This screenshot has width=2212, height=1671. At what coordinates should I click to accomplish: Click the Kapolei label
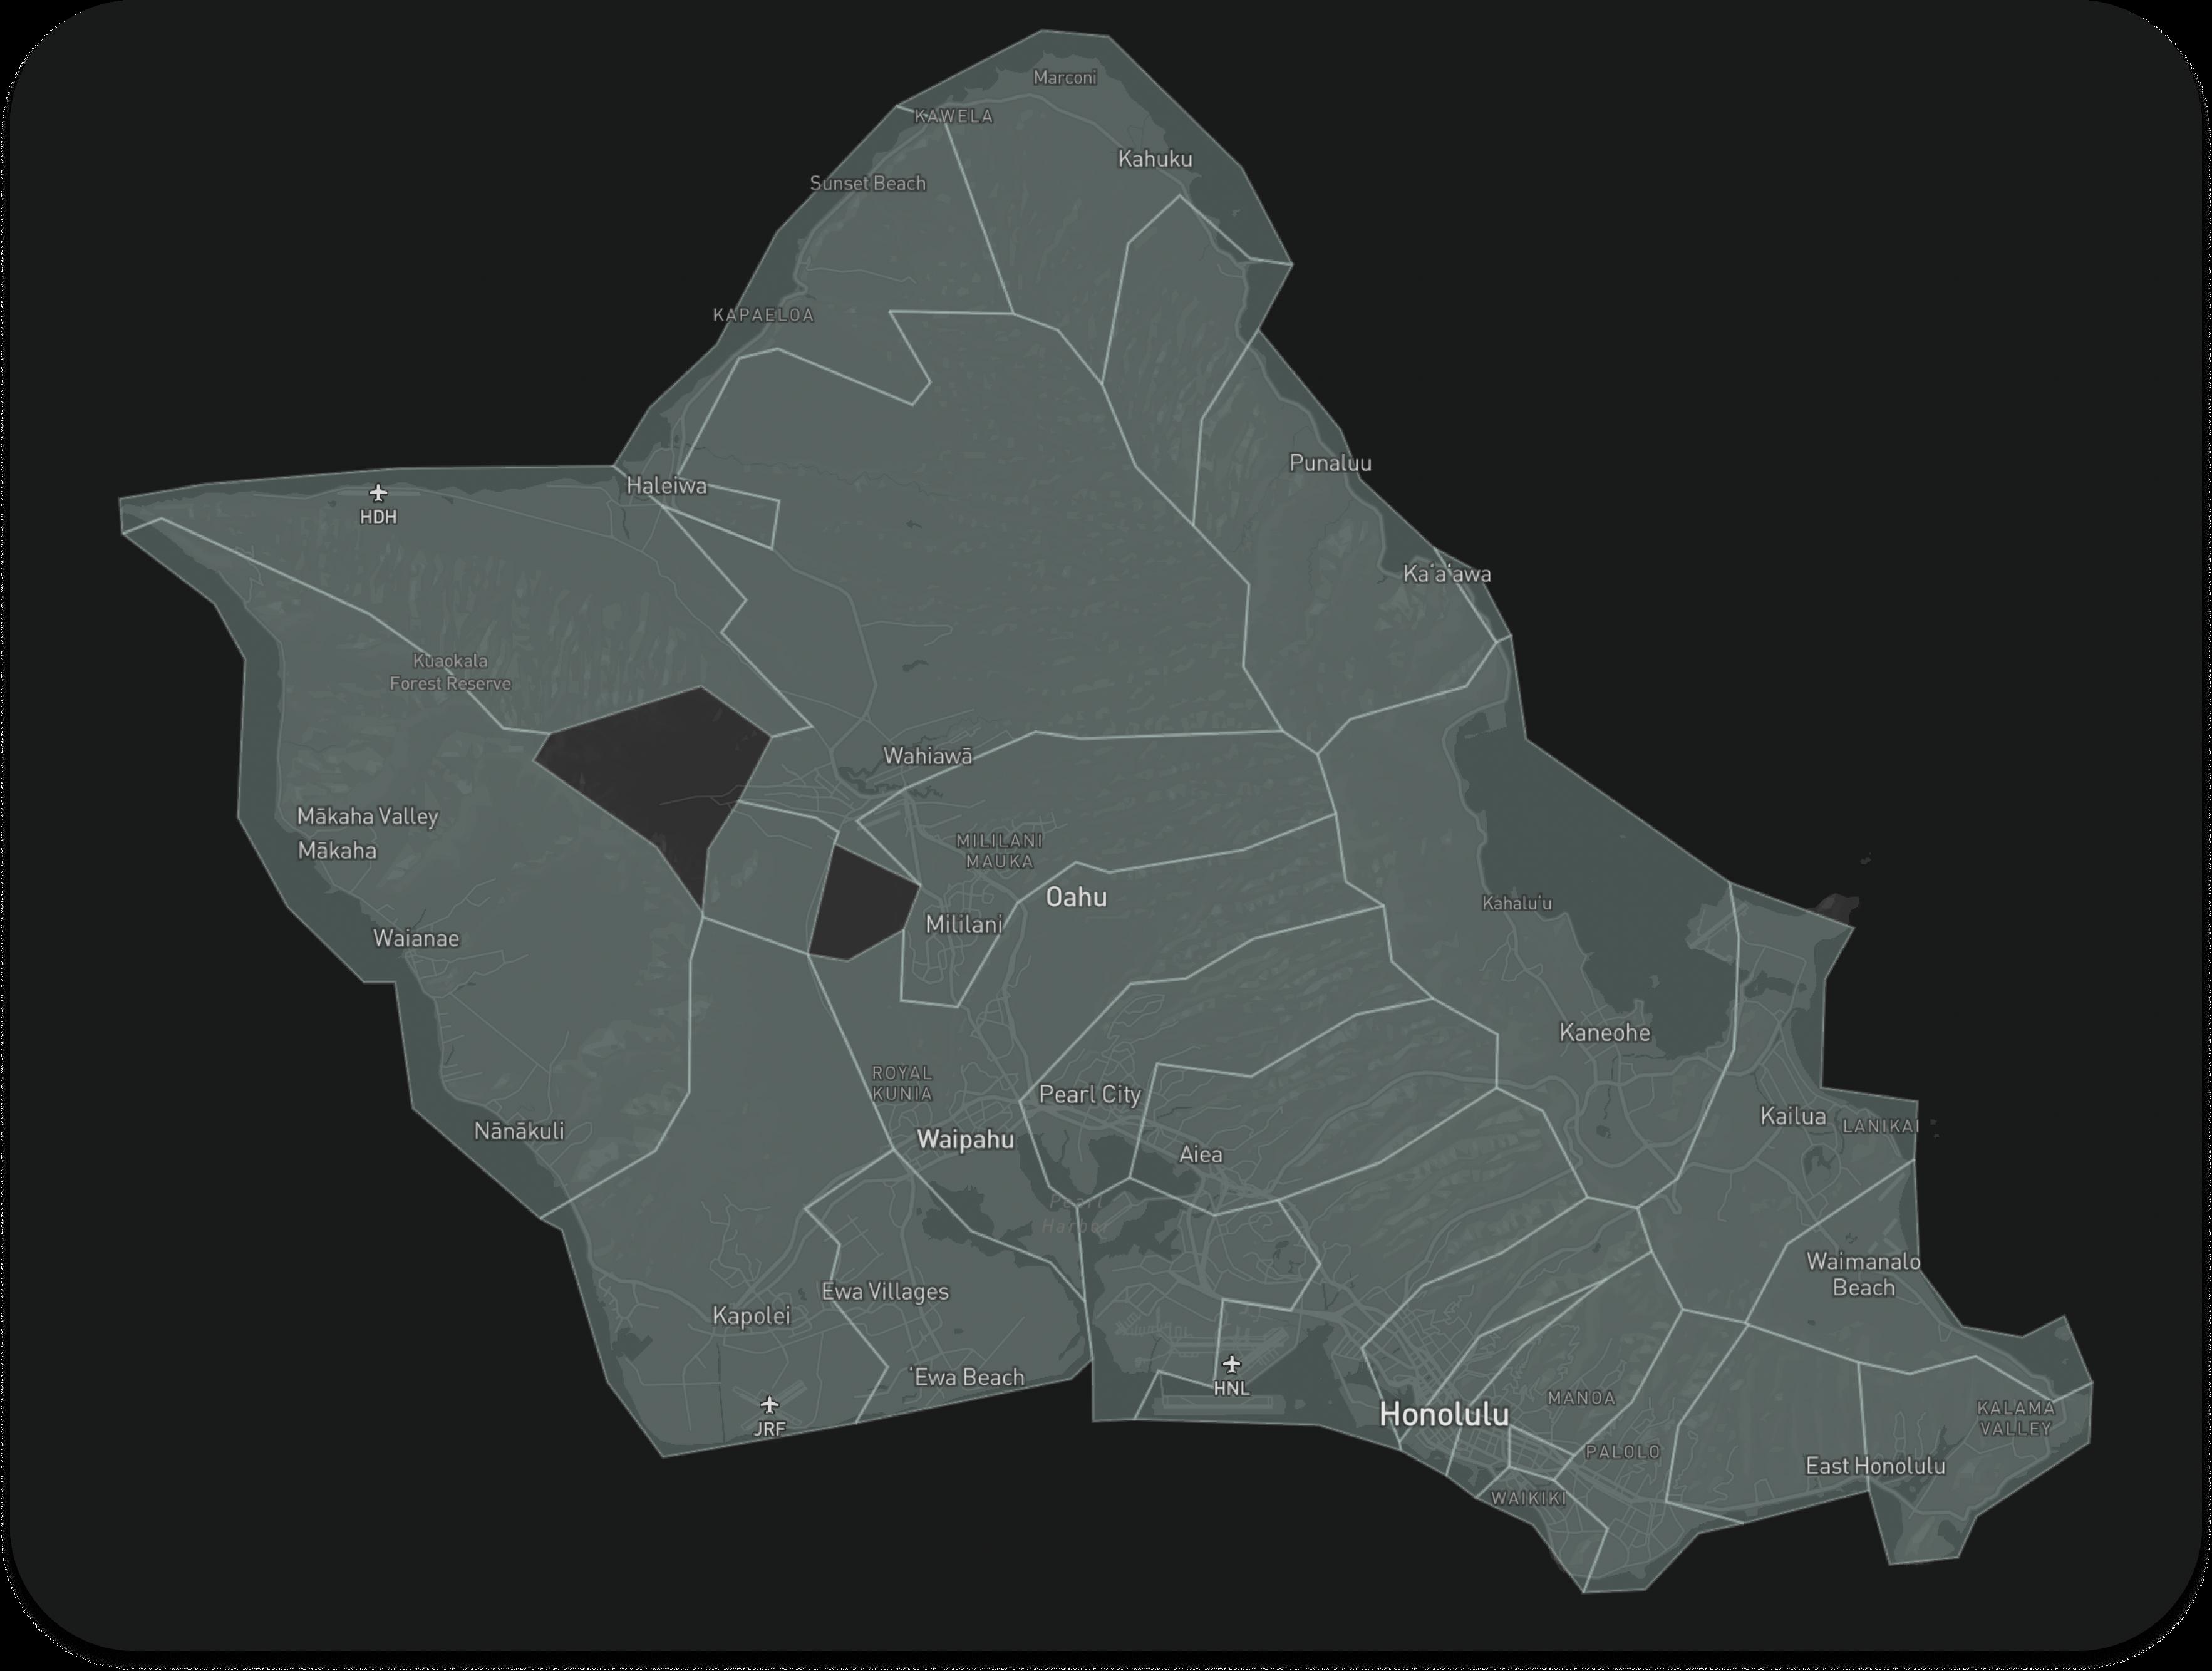pos(751,1315)
